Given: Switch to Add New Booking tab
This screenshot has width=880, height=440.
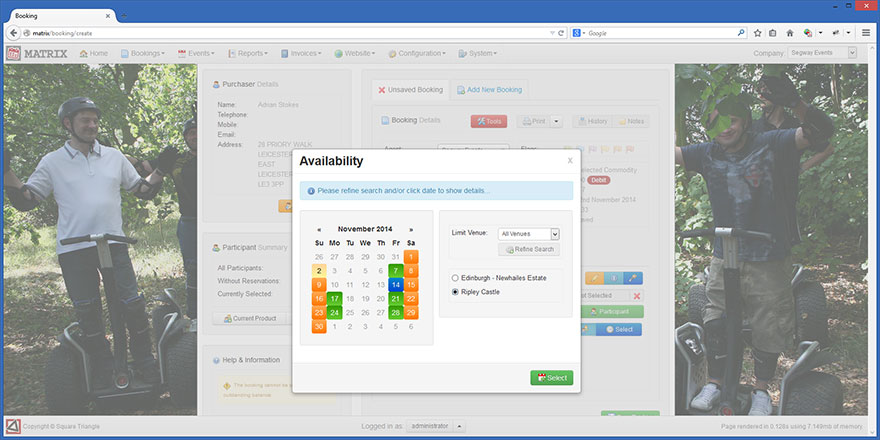Looking at the screenshot, I should [x=489, y=90].
